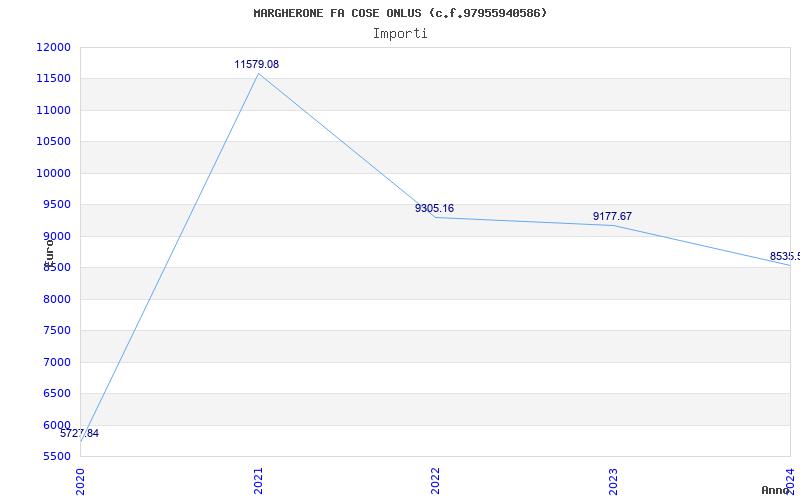Click the 11000 y-axis value
800x500 pixels.
tap(53, 110)
